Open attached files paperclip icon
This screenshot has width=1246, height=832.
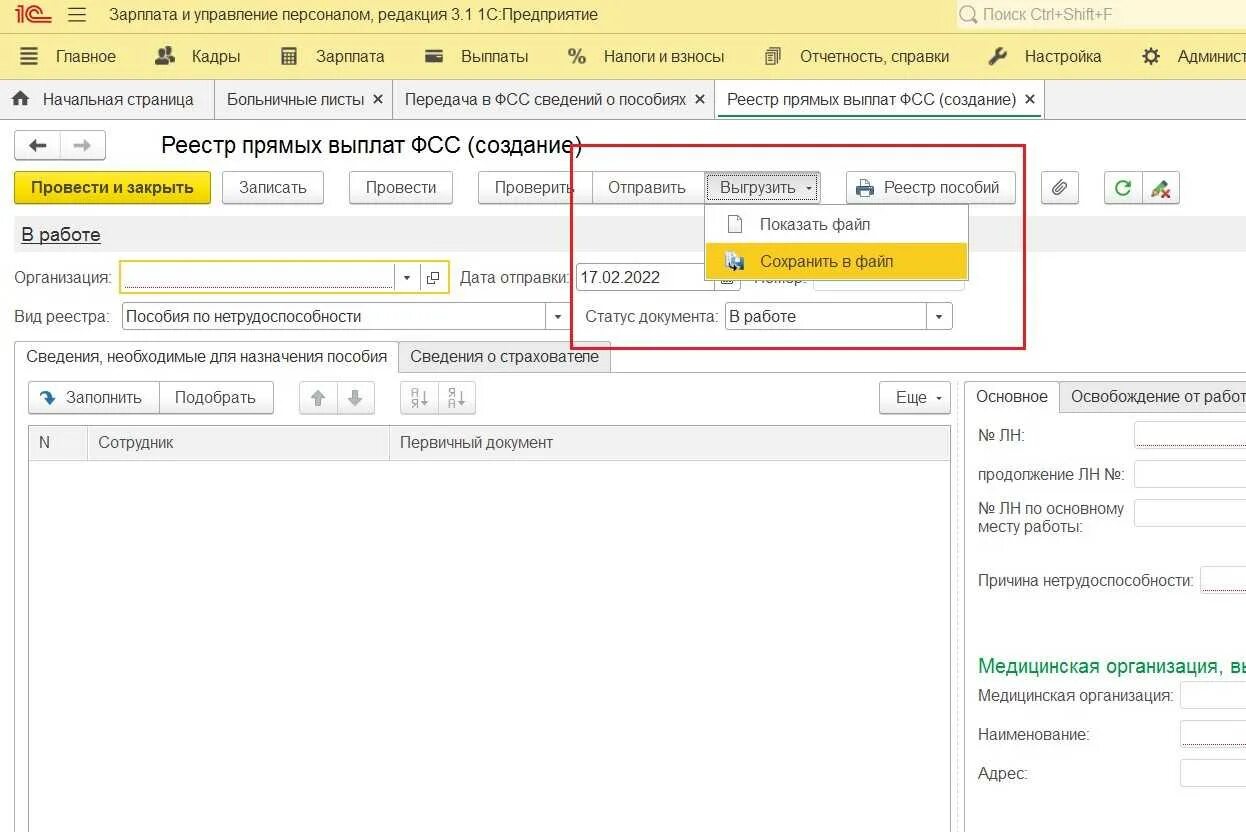(1060, 187)
